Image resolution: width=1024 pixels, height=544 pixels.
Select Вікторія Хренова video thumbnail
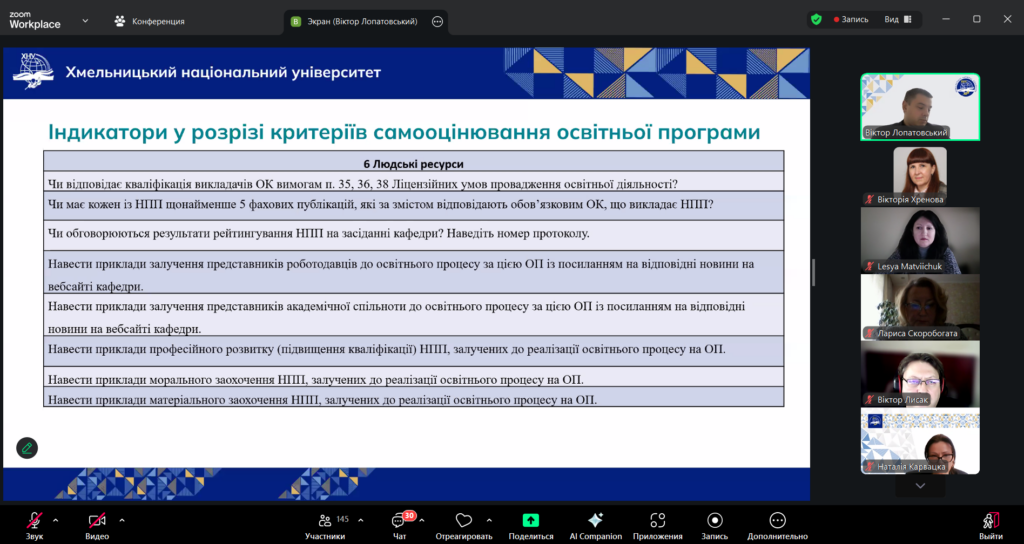[x=920, y=174]
